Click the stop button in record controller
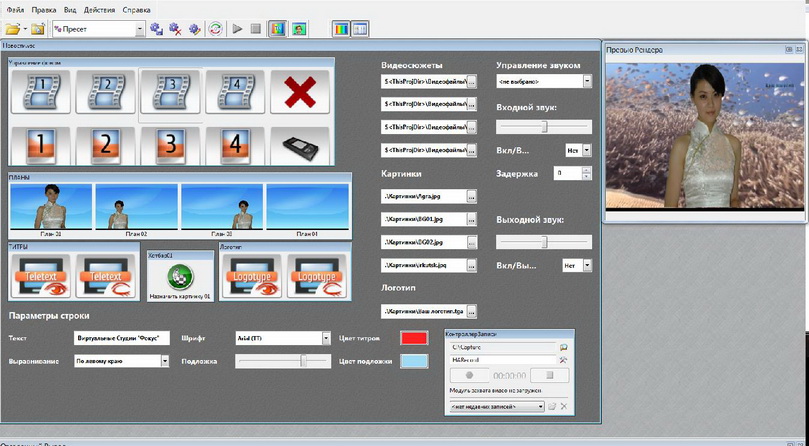Image resolution: width=809 pixels, height=446 pixels. 549,375
